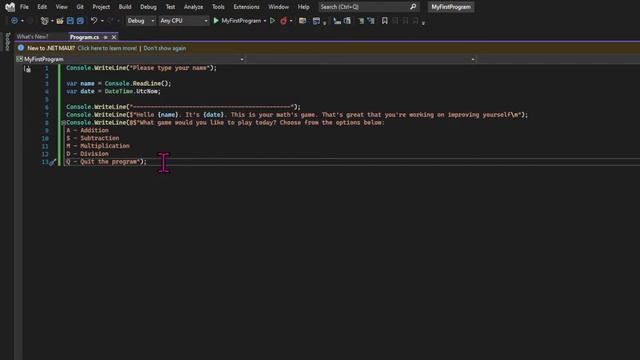Open the Git menu
640x360 pixels.
tap(80, 7)
